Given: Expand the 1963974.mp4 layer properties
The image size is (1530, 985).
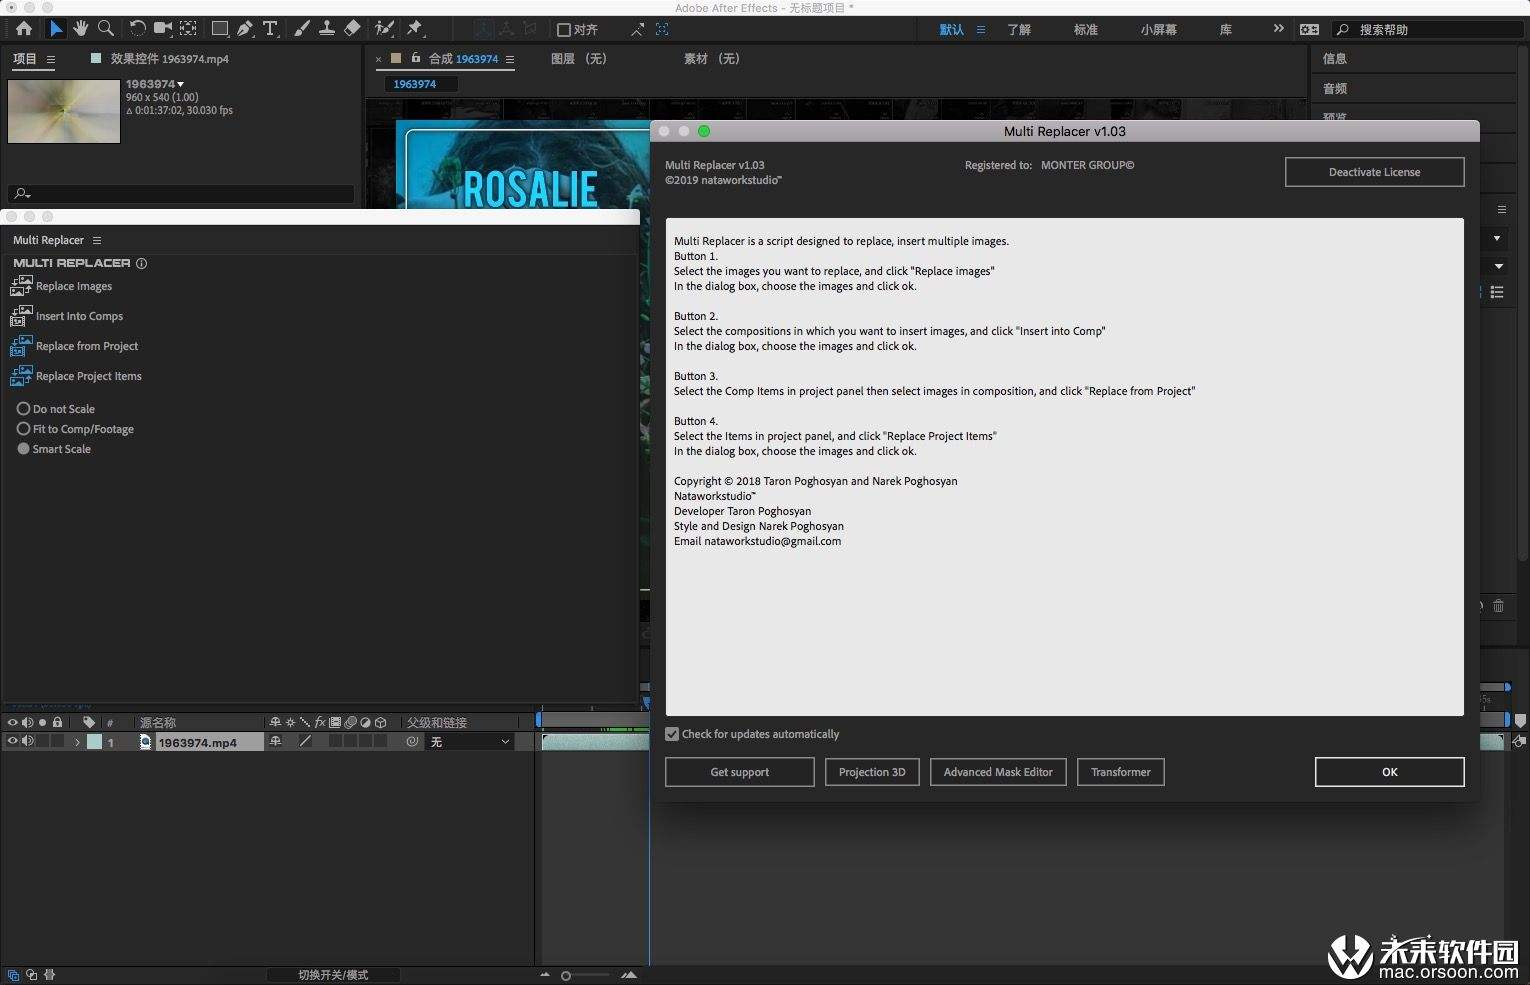Looking at the screenshot, I should [77, 742].
